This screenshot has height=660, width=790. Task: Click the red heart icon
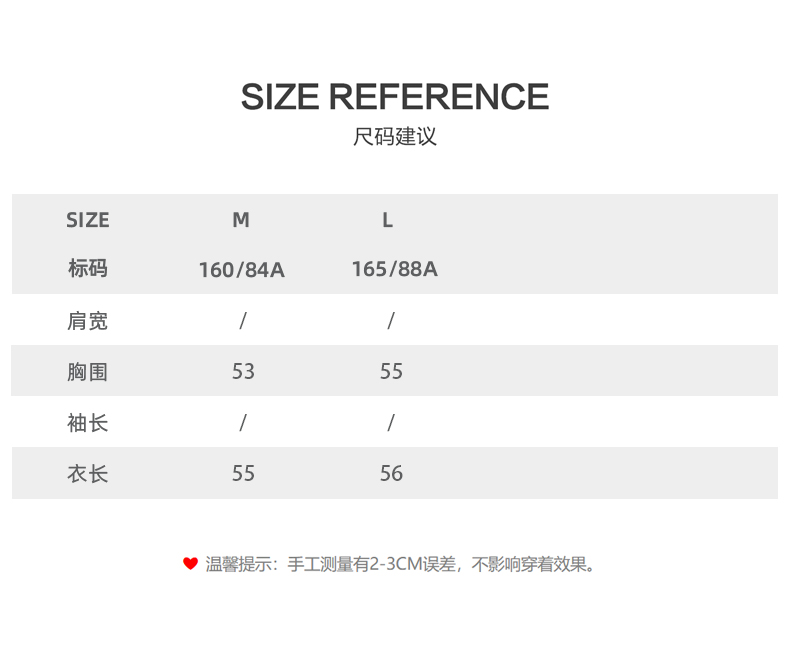[190, 564]
